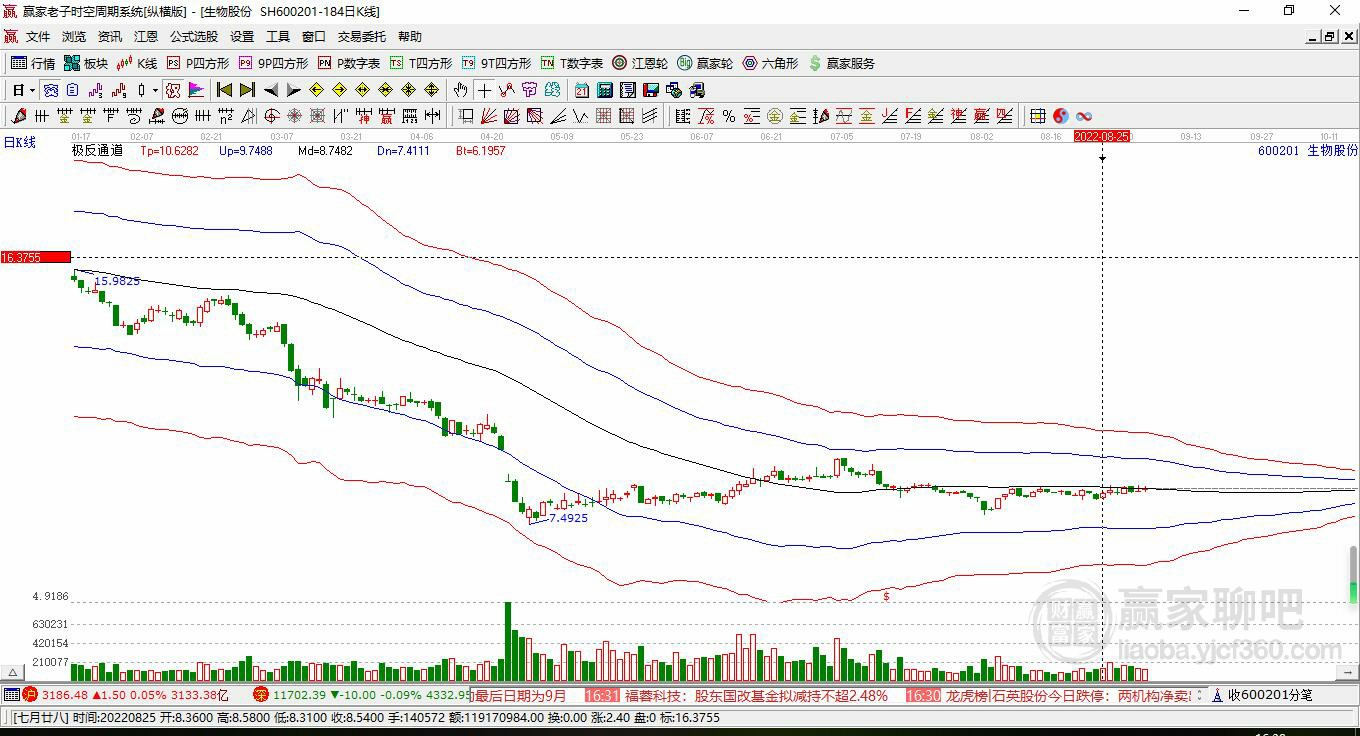
Task: Open the 帮助 menu
Action: click(x=410, y=37)
